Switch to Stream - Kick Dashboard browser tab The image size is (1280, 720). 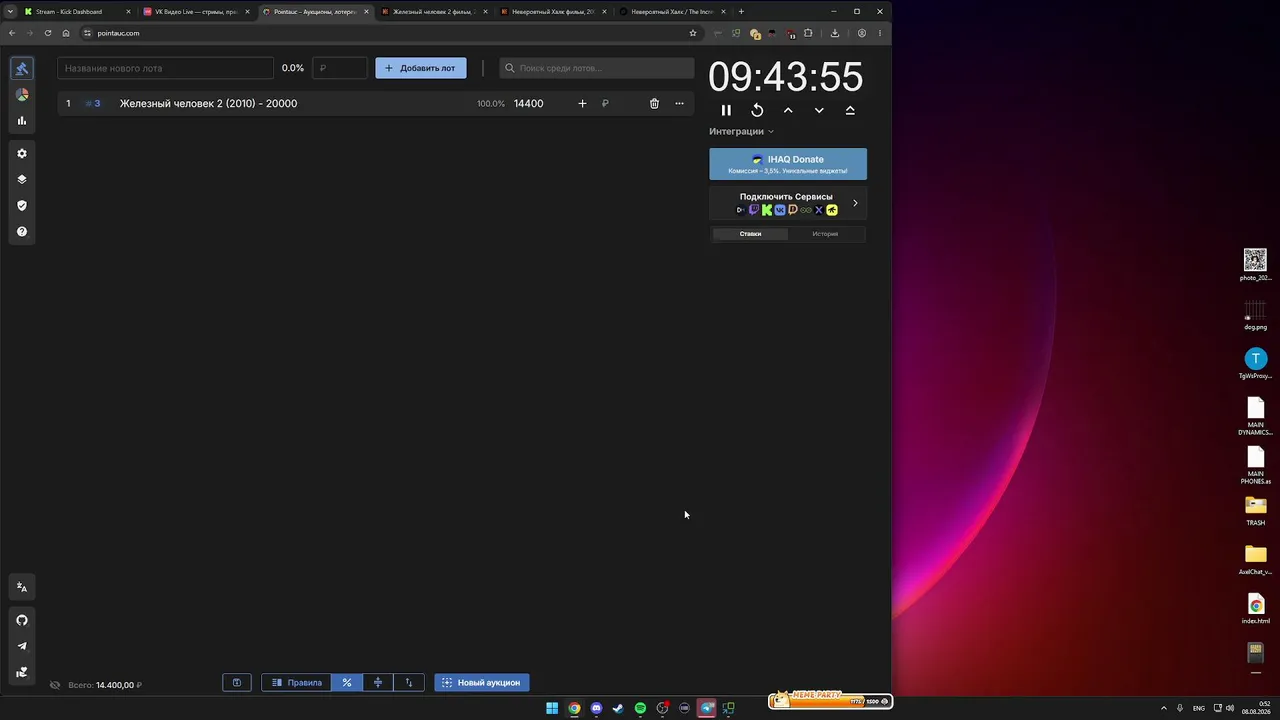coord(75,12)
